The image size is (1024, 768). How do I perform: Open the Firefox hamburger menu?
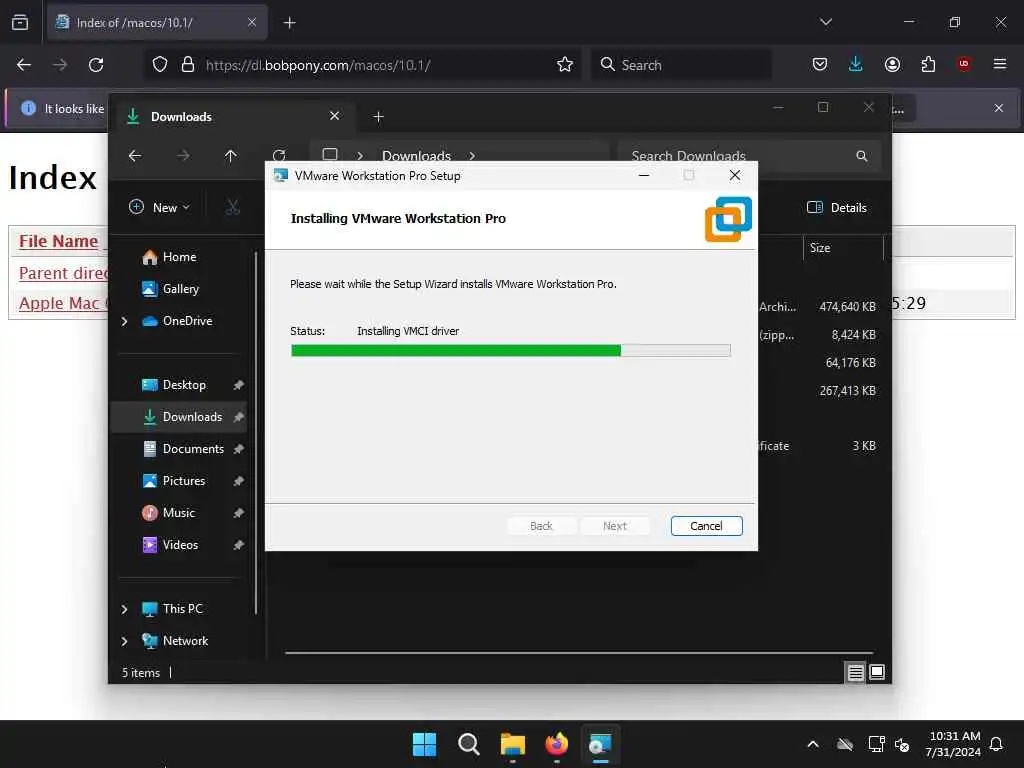[1000, 64]
